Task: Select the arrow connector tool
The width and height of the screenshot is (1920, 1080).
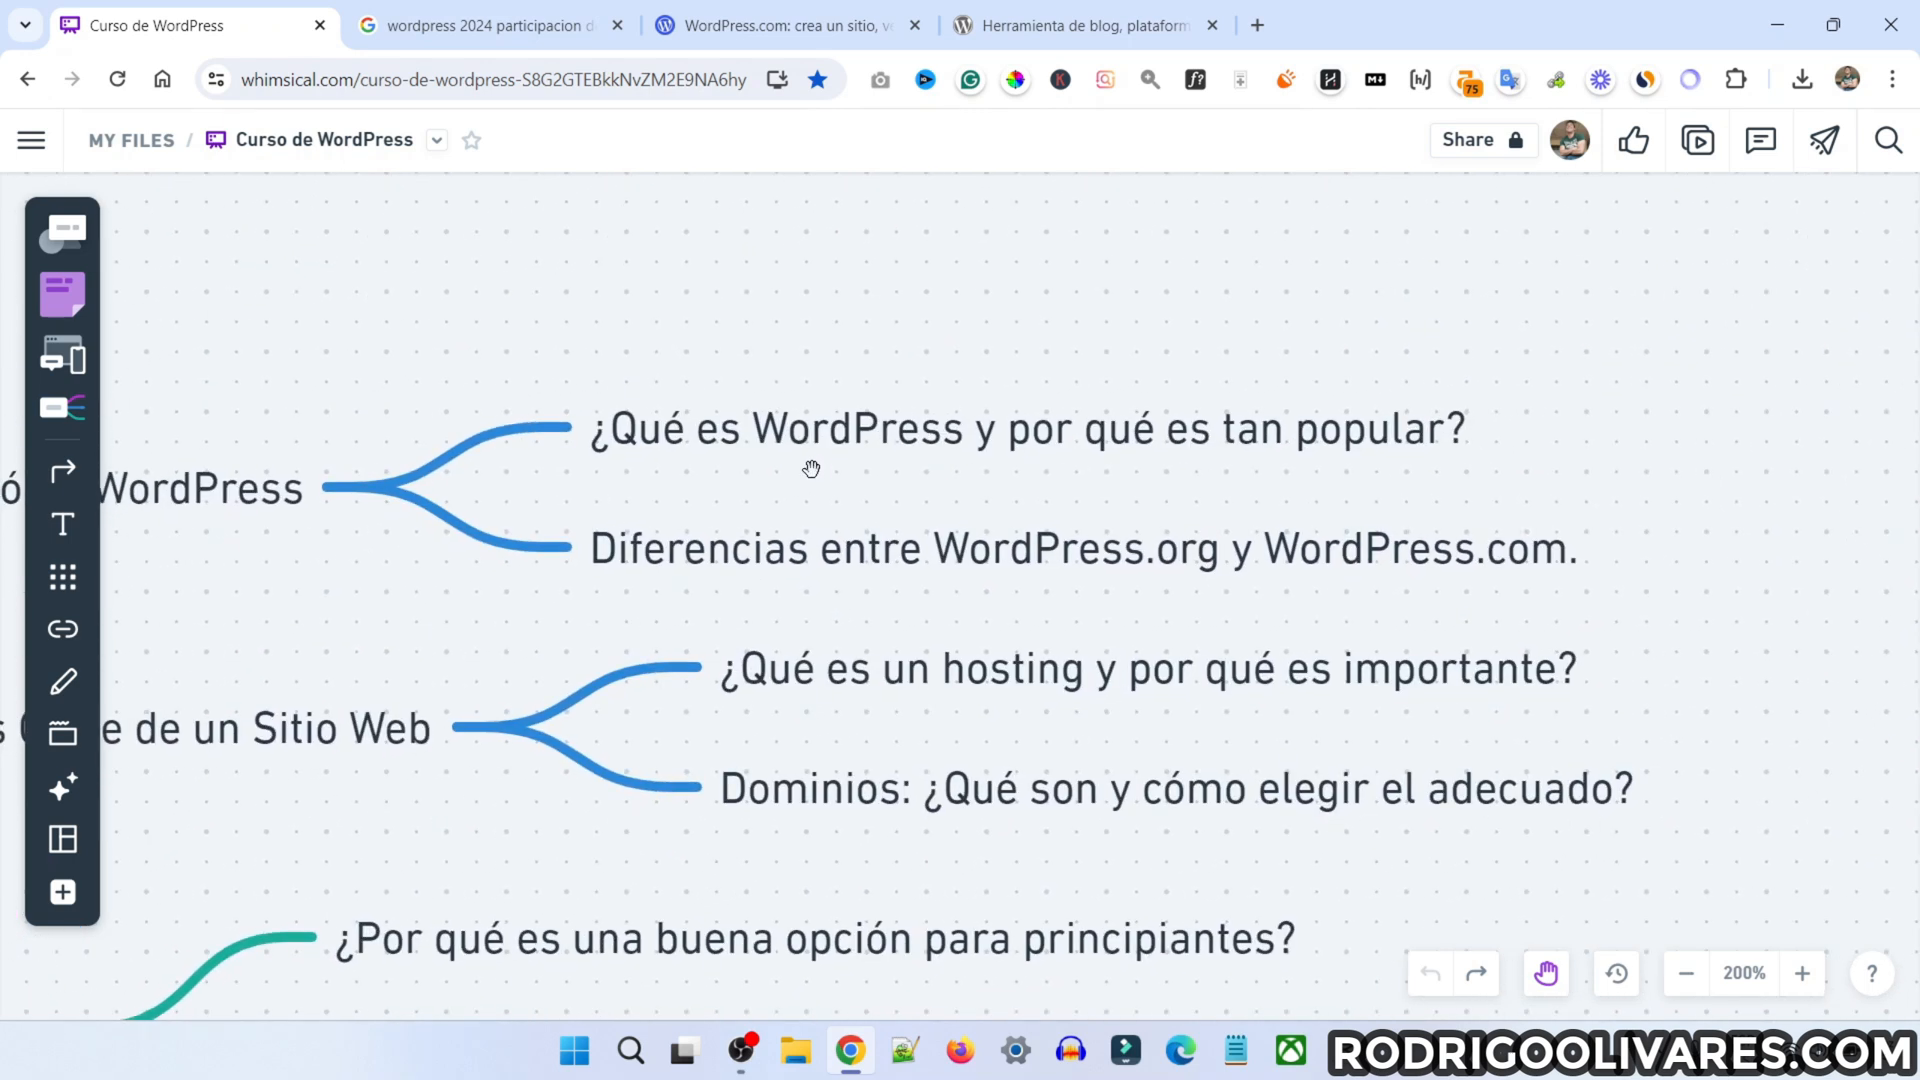Action: point(63,471)
